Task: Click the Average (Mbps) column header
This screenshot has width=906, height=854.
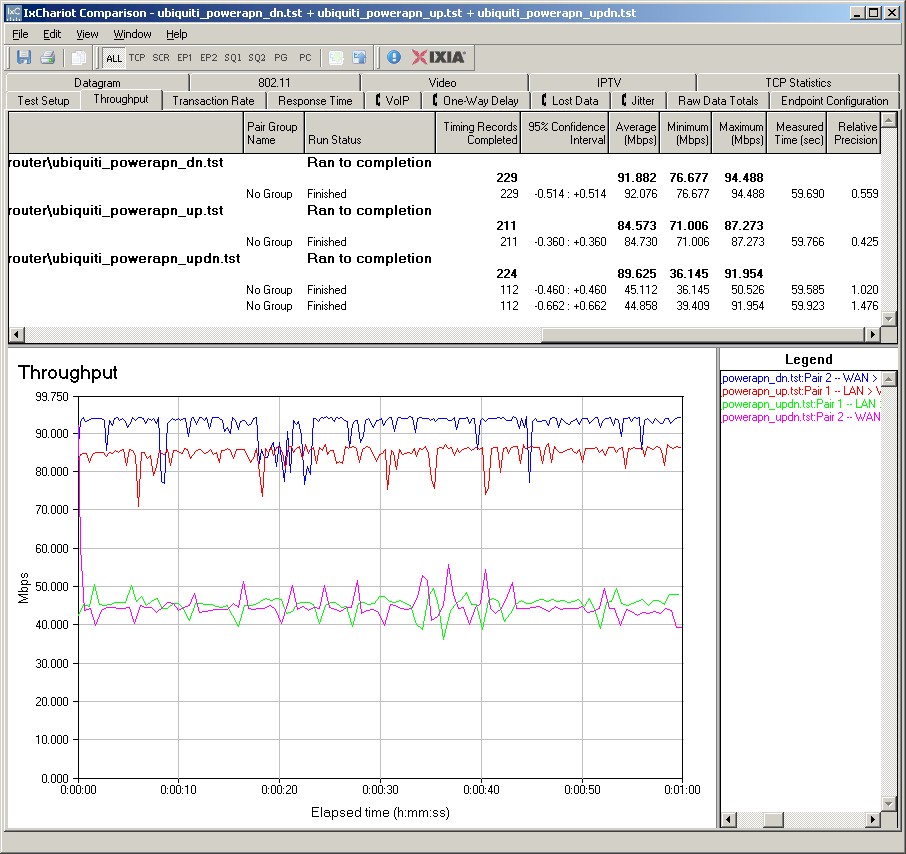Action: pos(634,133)
